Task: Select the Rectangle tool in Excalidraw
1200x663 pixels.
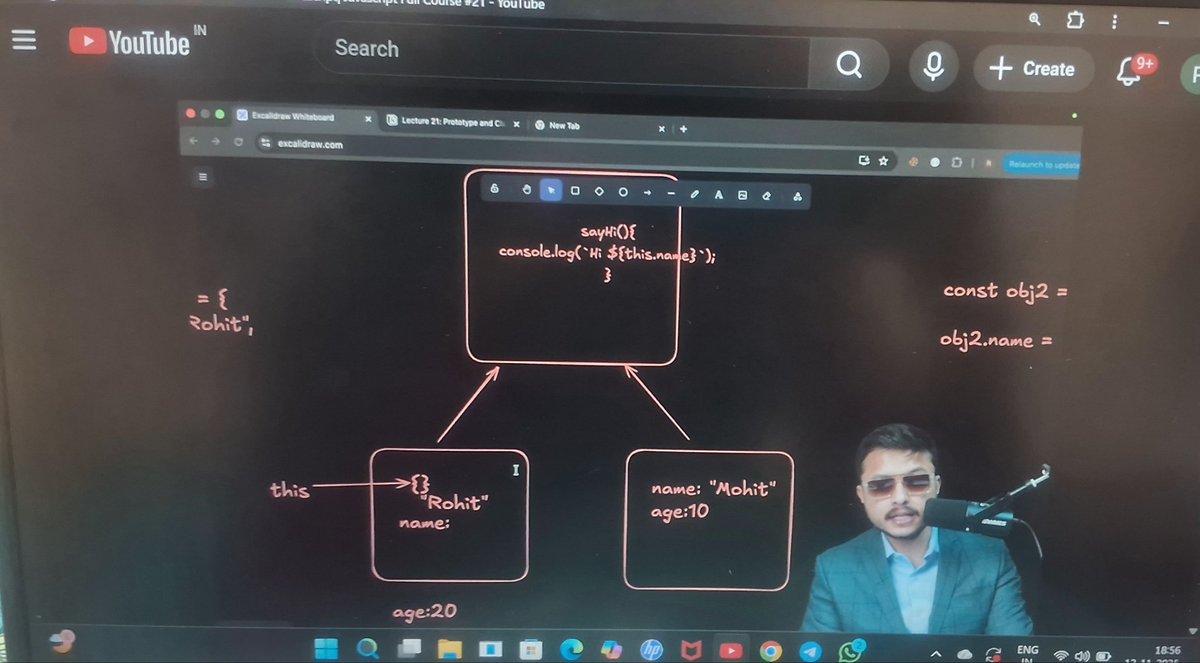Action: point(574,191)
